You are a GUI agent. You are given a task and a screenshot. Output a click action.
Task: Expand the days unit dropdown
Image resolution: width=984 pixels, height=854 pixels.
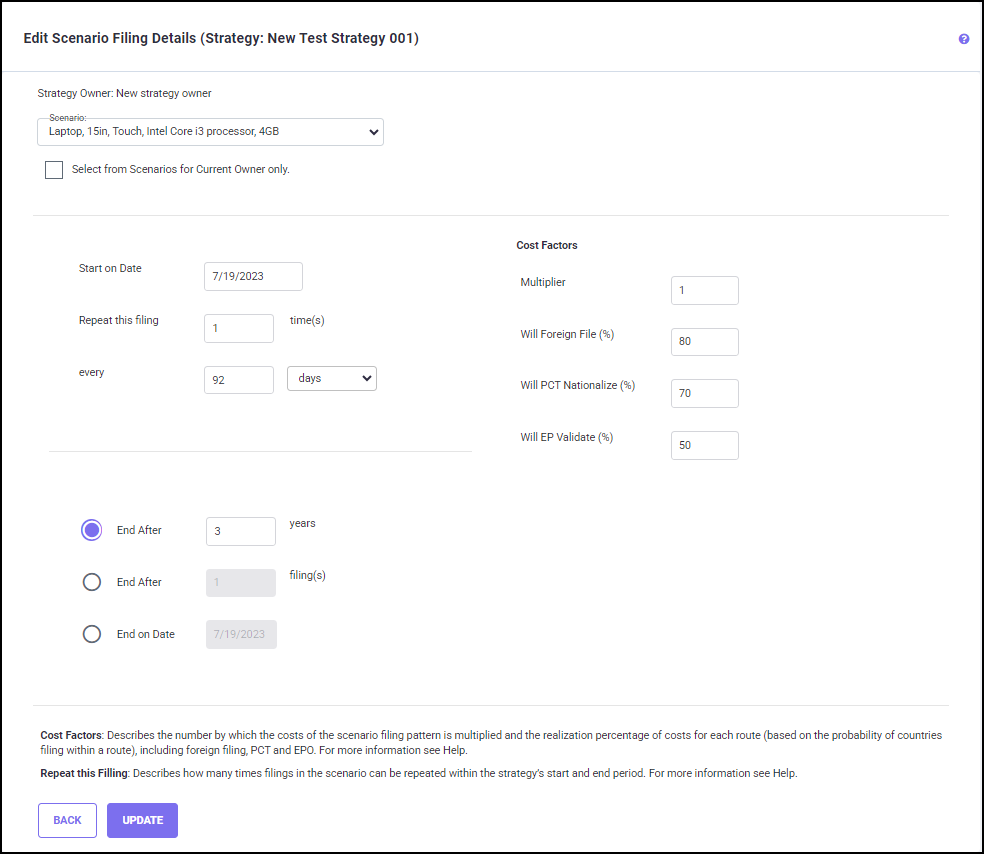tap(332, 379)
